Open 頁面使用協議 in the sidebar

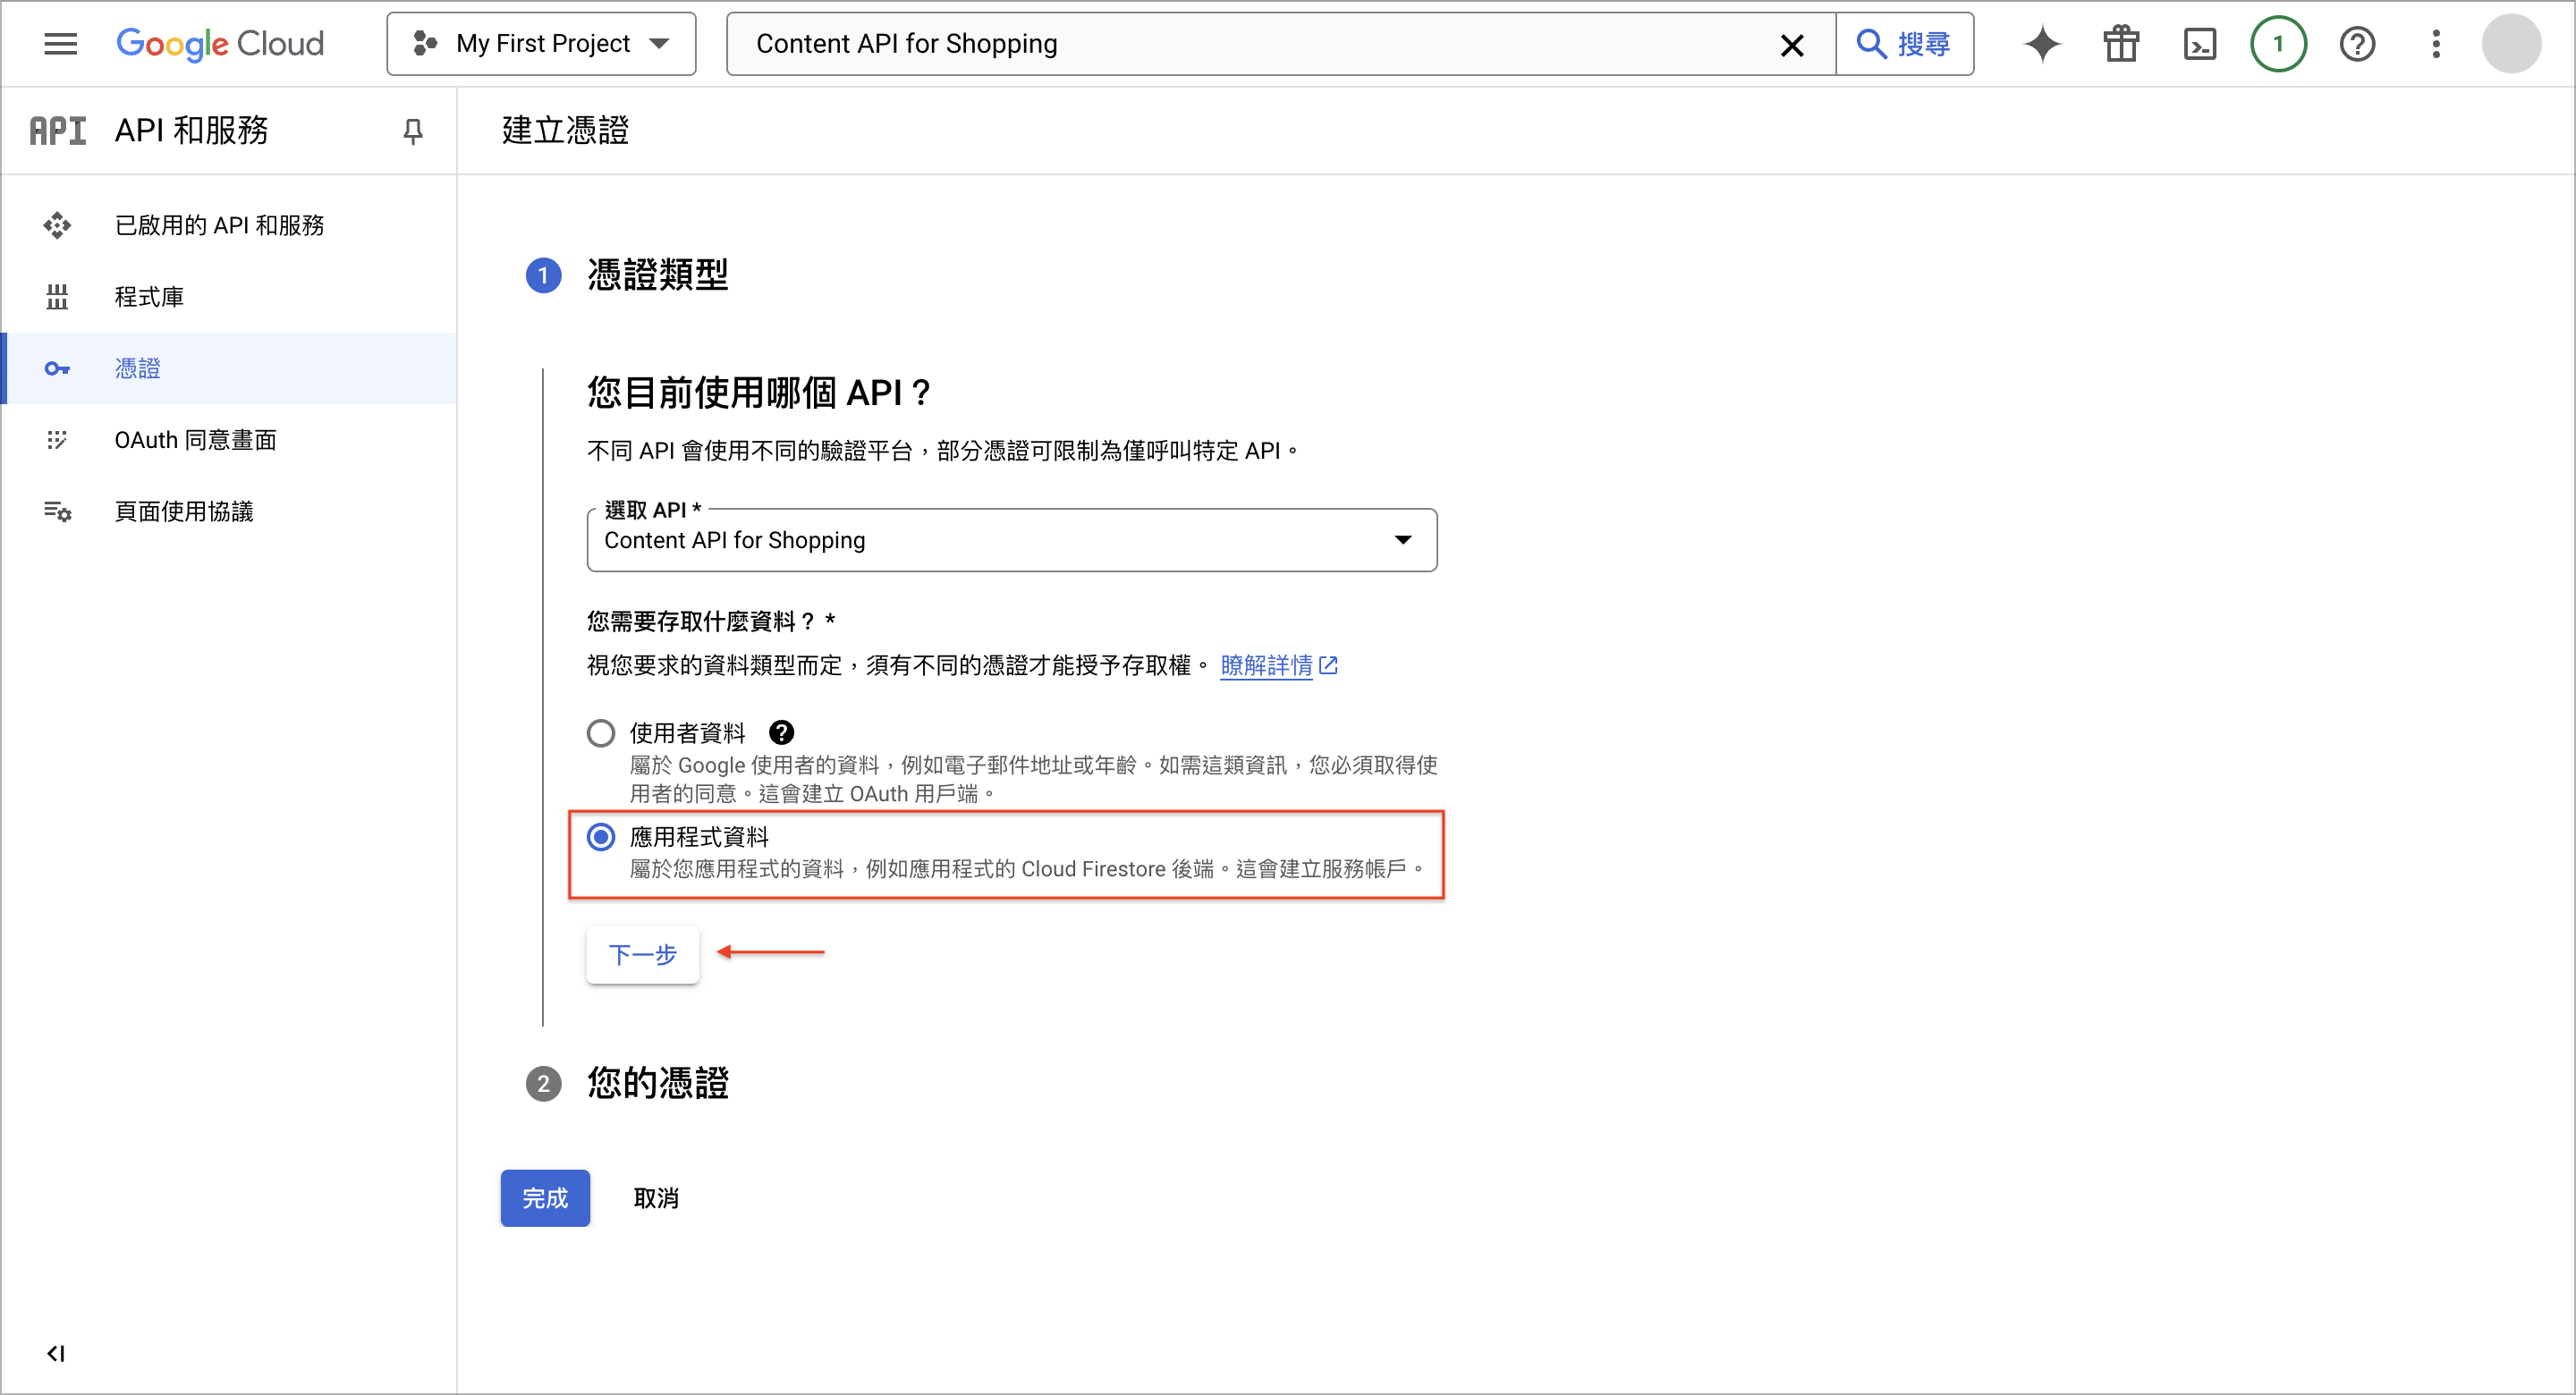(x=229, y=512)
